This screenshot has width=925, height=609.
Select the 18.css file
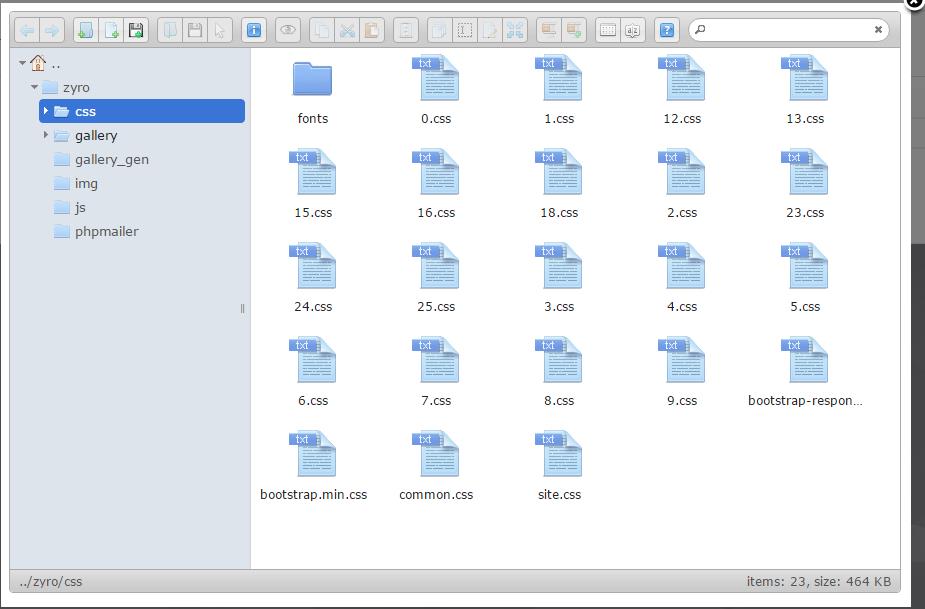[x=559, y=184]
